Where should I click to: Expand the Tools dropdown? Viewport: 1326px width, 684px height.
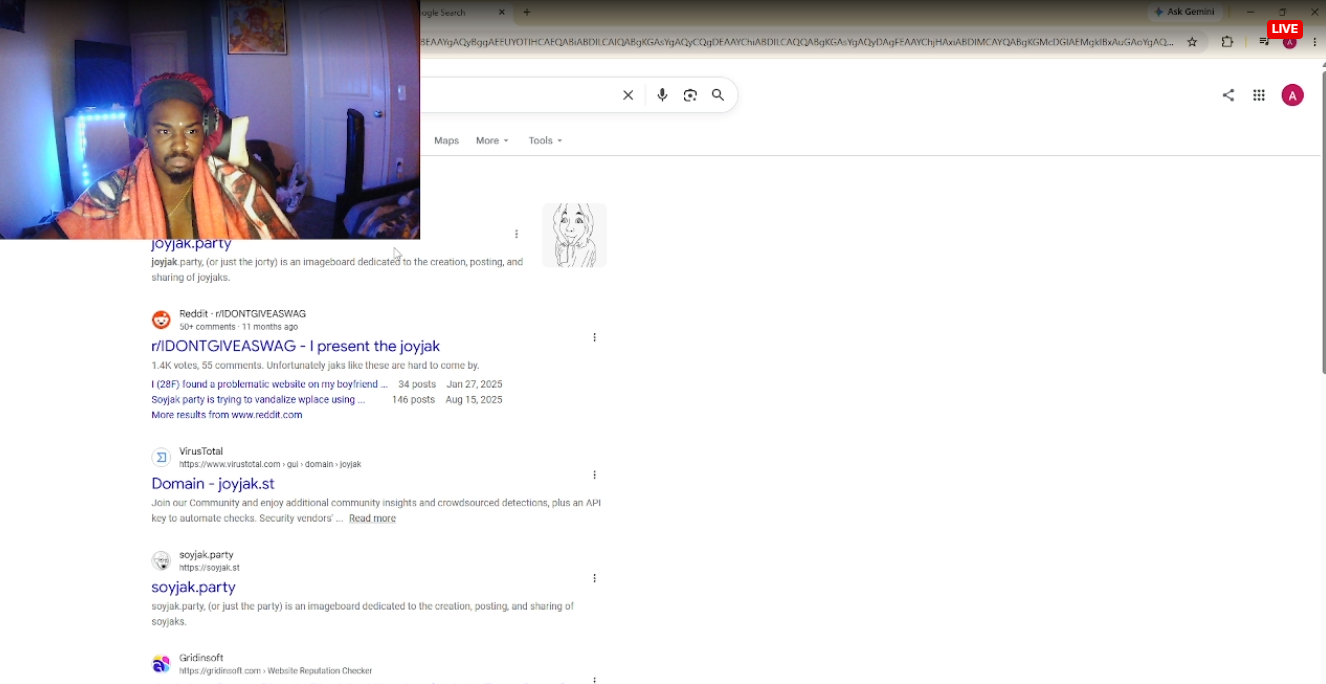(545, 141)
